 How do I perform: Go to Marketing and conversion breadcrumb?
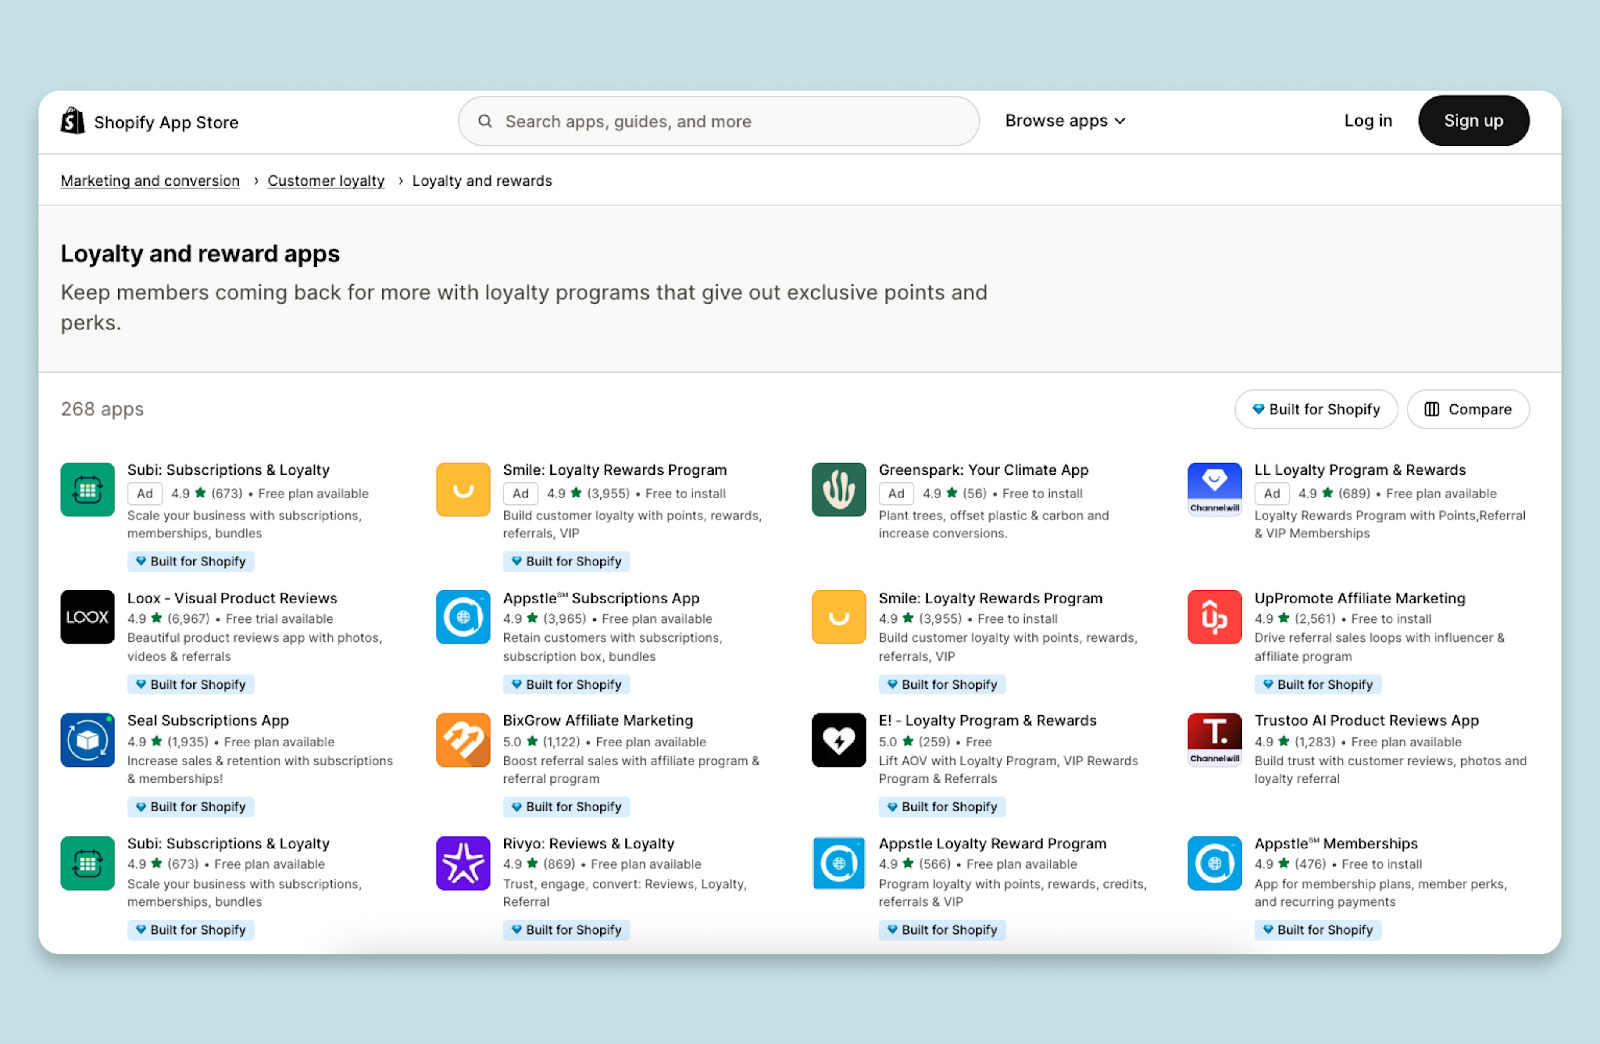150,181
